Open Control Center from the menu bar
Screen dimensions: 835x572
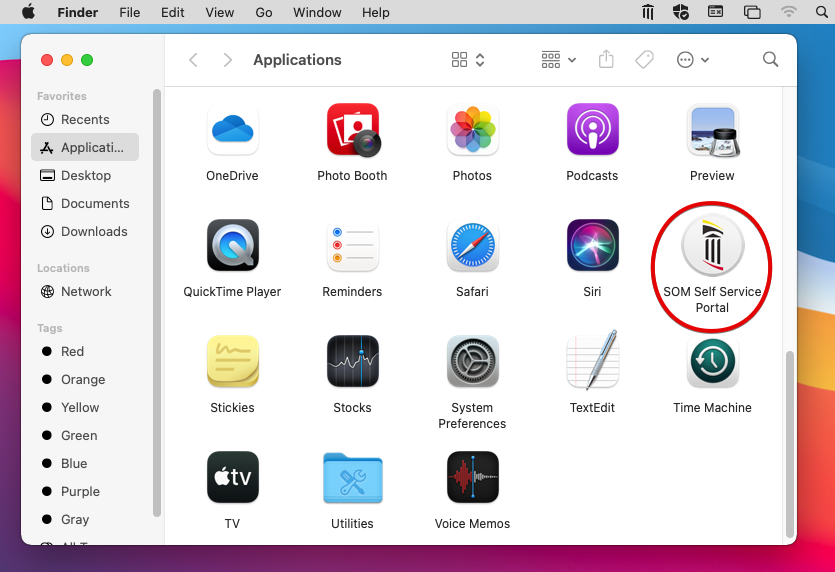[x=752, y=12]
